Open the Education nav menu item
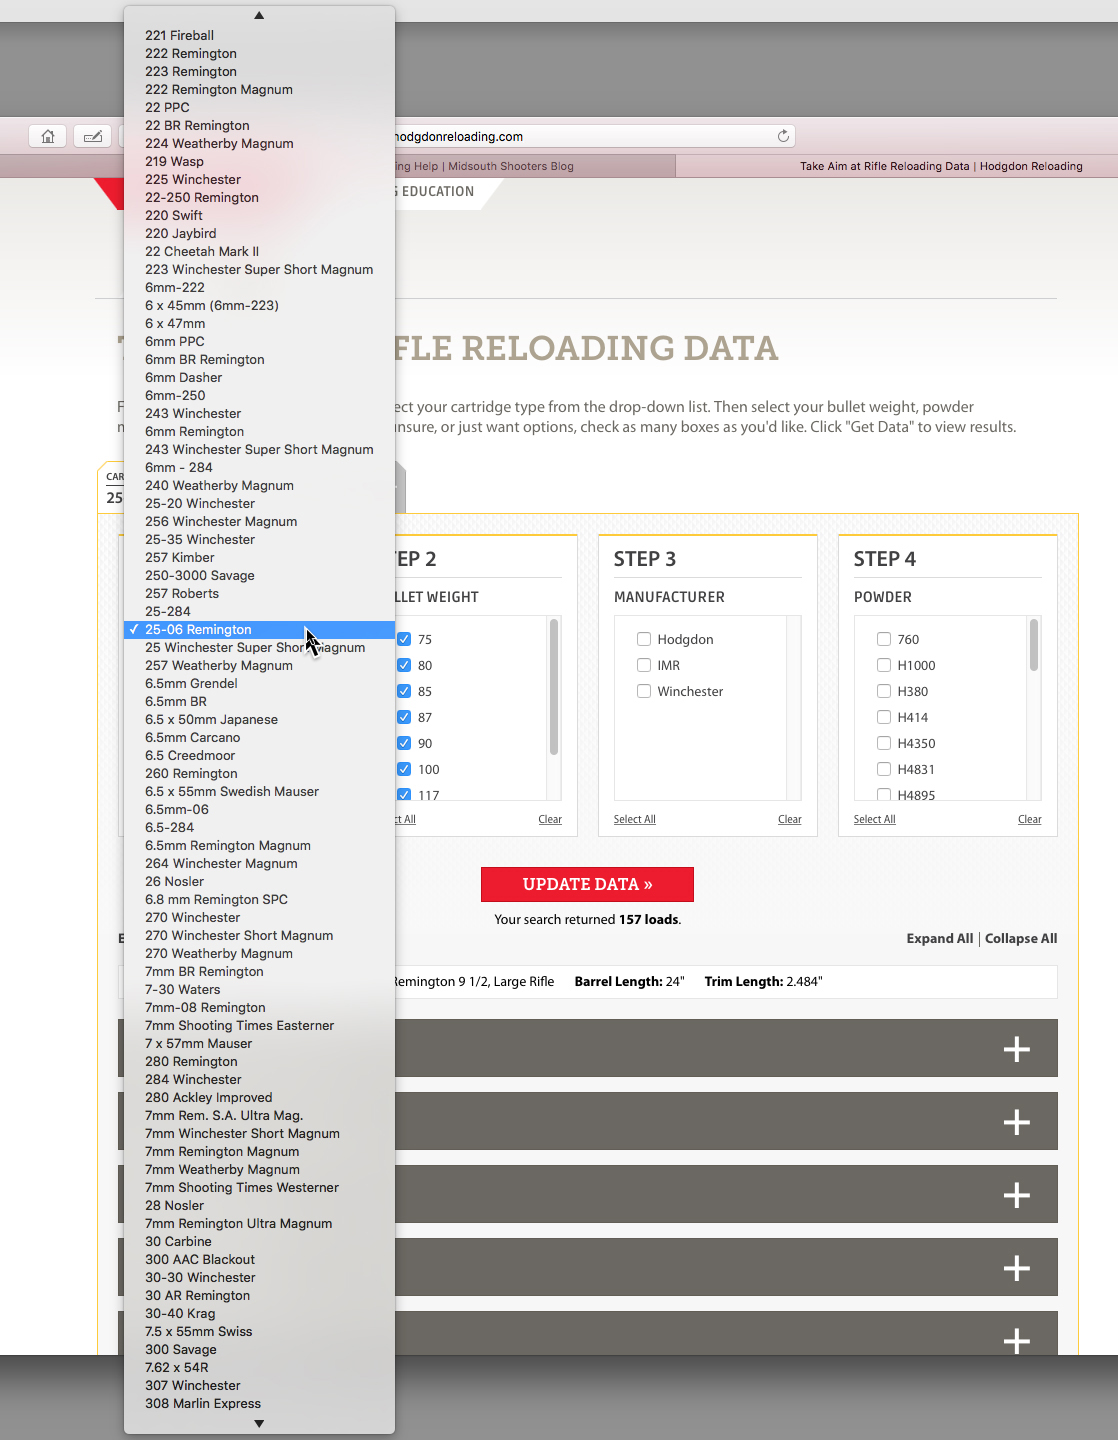This screenshot has height=1440, width=1118. click(x=438, y=192)
